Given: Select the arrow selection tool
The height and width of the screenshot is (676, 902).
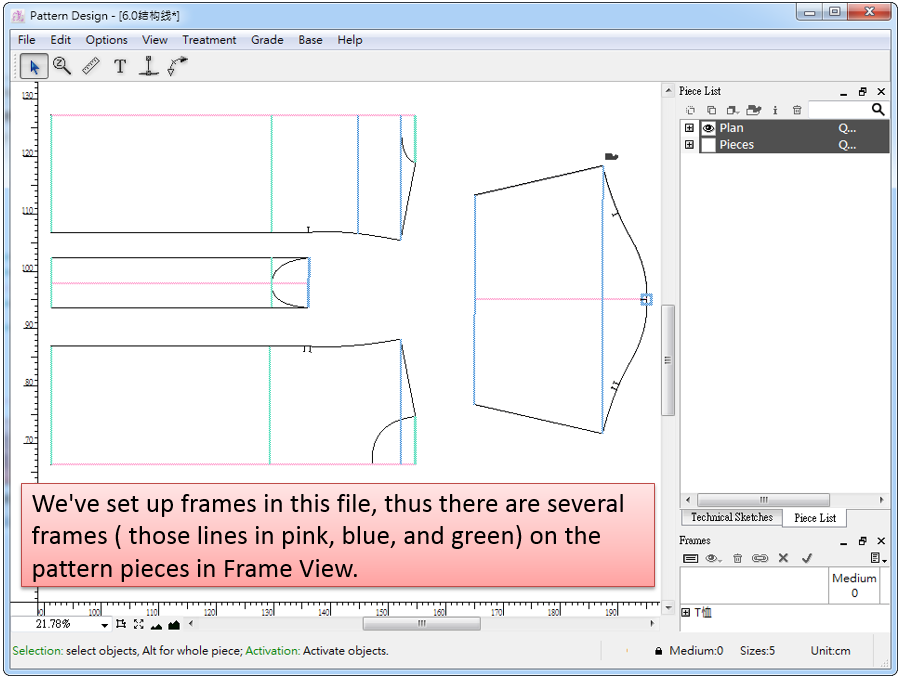Looking at the screenshot, I should click(34, 67).
